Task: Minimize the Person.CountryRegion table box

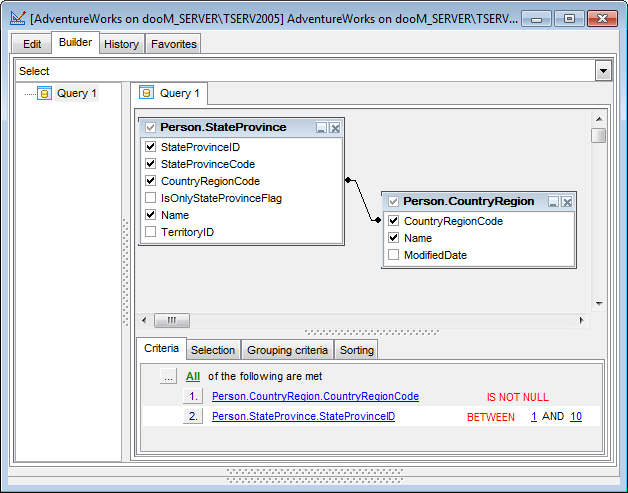Action: point(553,202)
